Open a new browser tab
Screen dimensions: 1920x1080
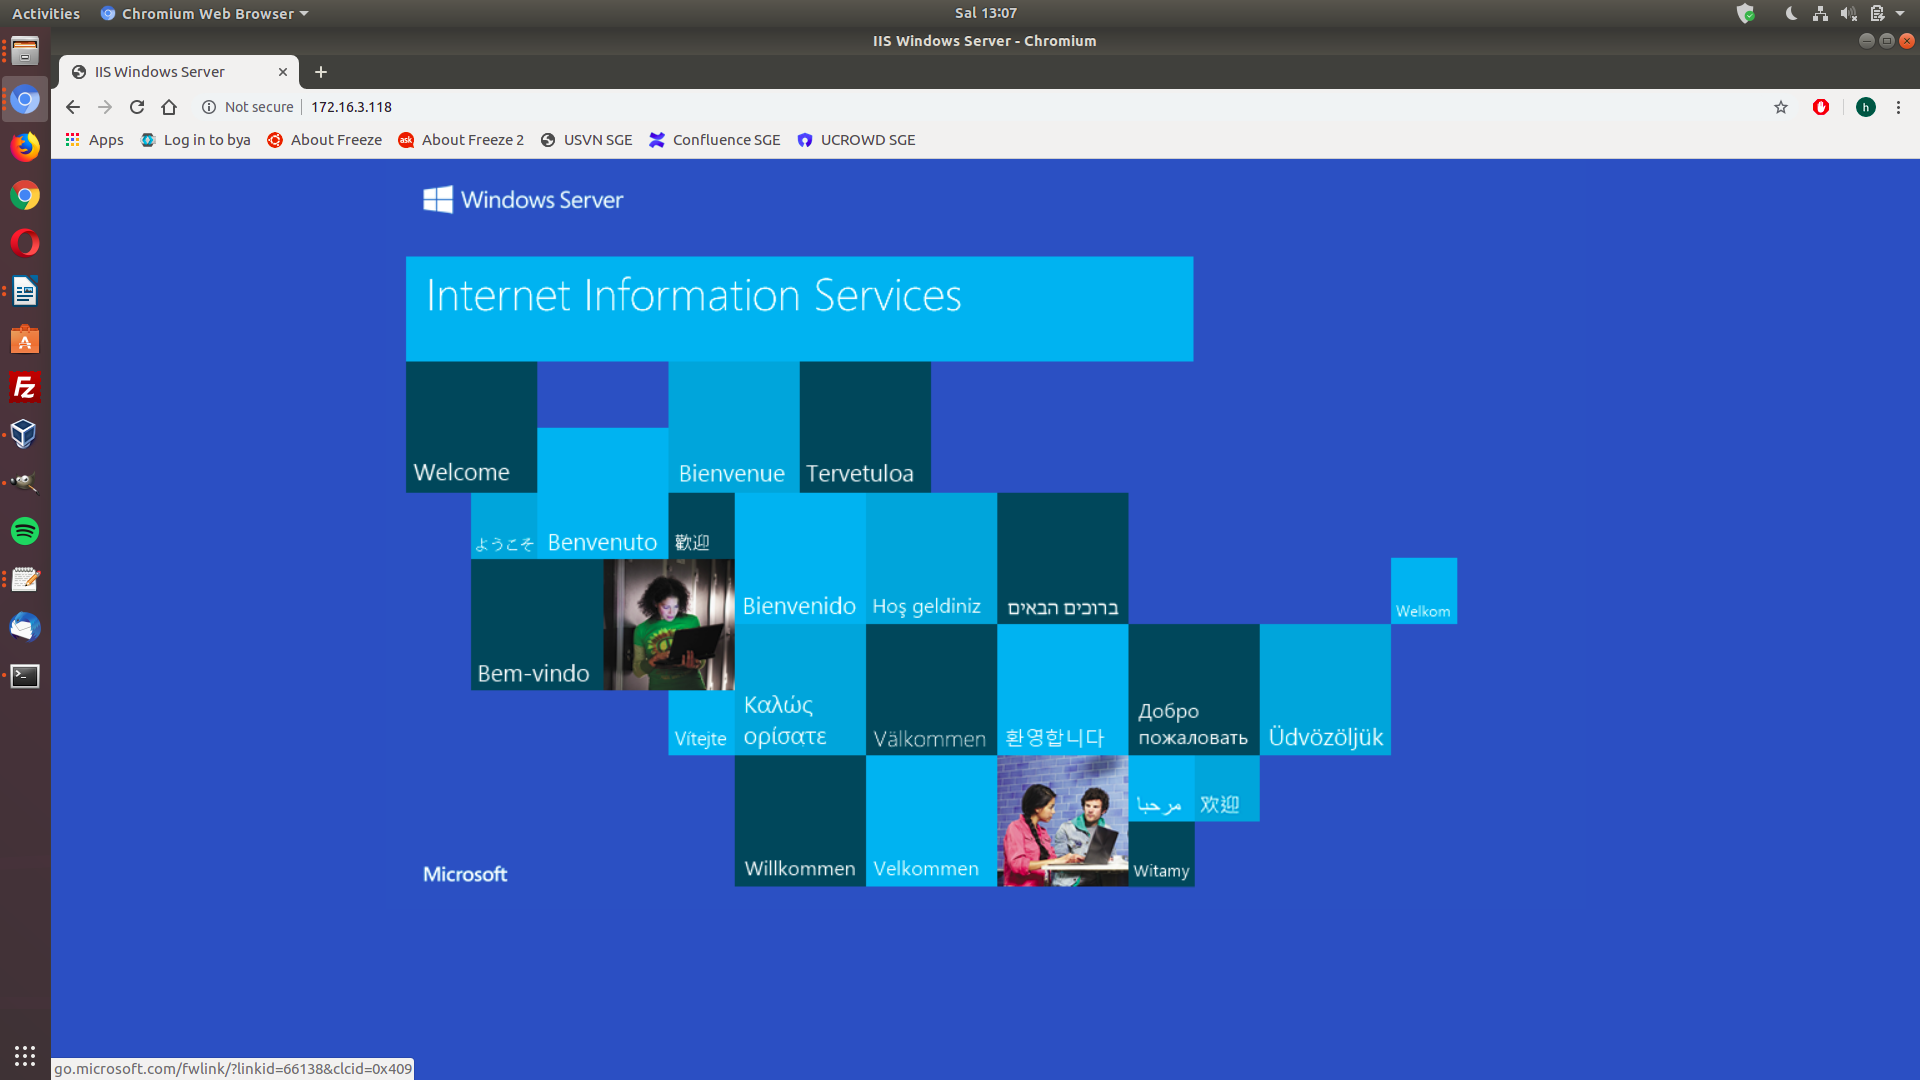point(321,72)
